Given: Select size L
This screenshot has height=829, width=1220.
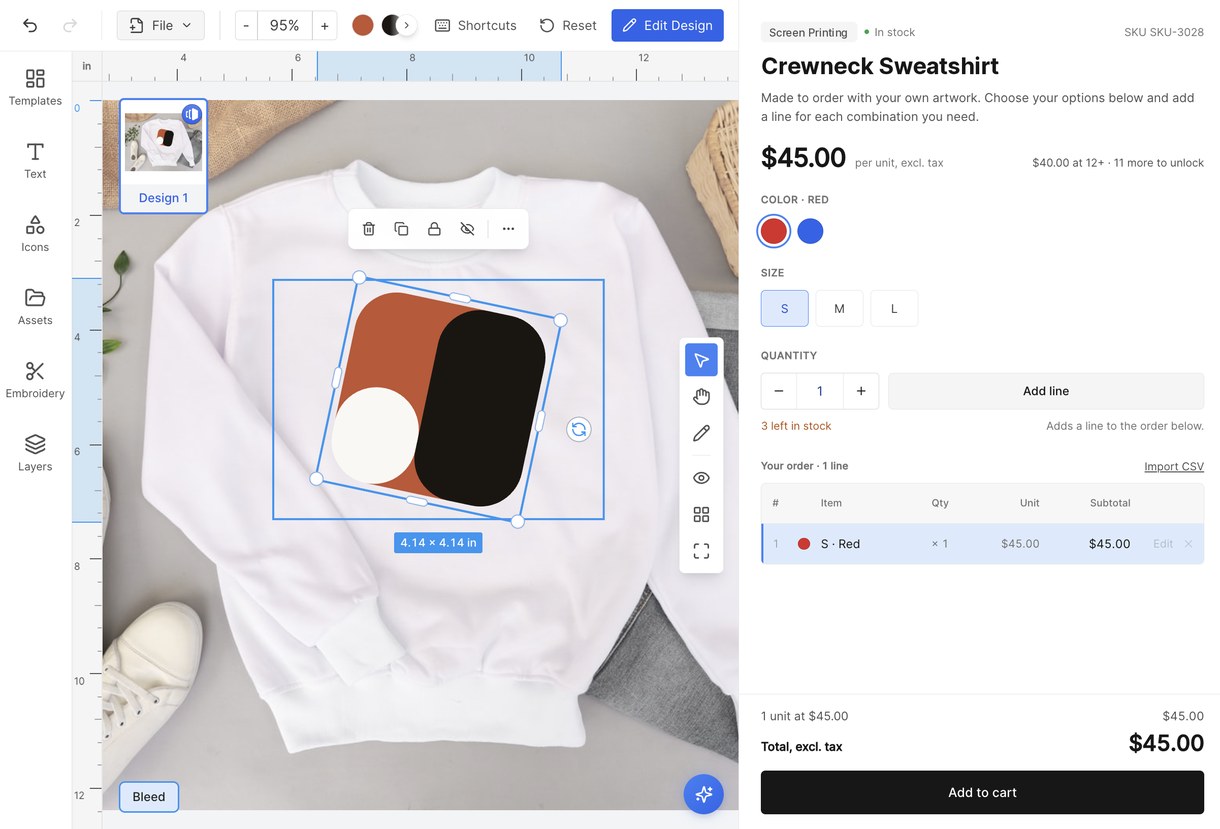Looking at the screenshot, I should point(894,308).
